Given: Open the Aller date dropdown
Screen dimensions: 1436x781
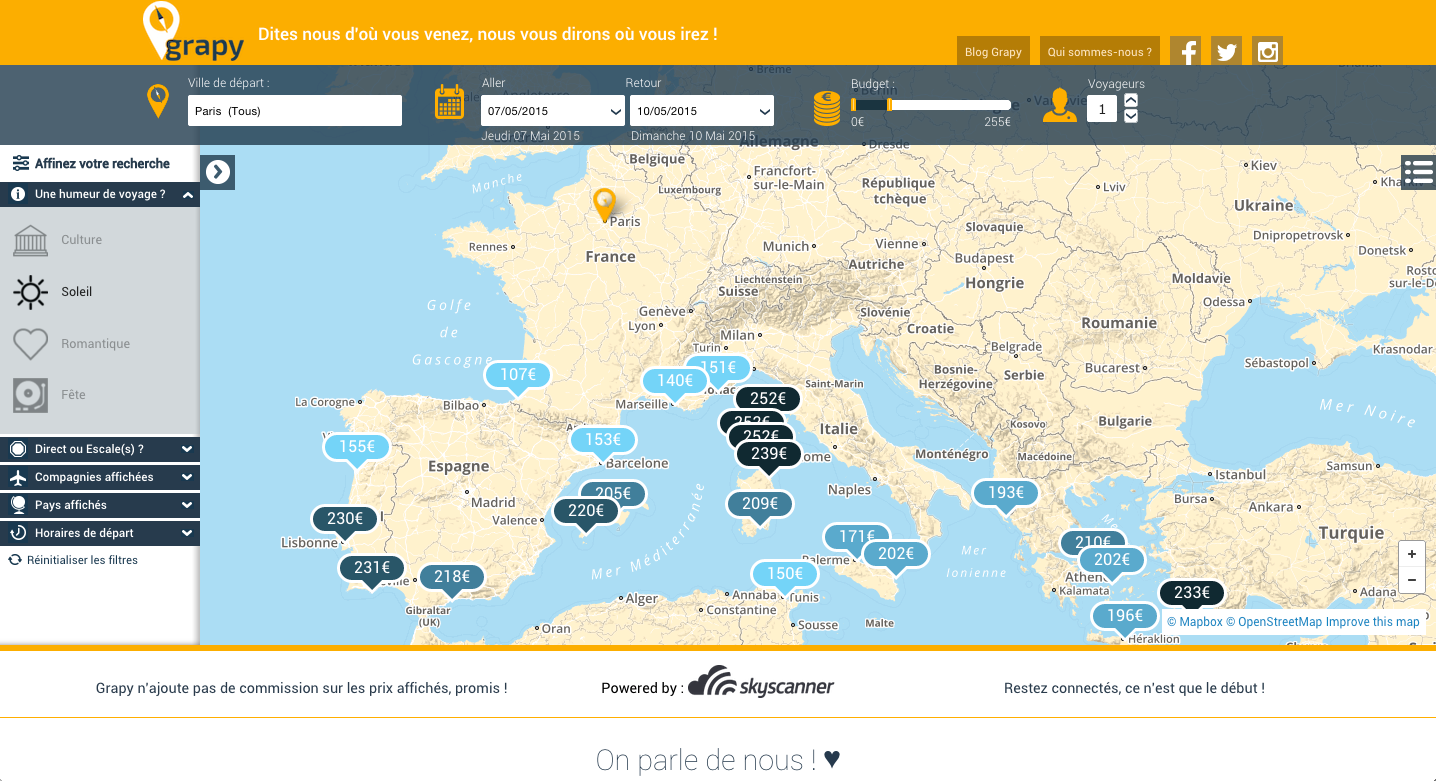Looking at the screenshot, I should click(553, 111).
